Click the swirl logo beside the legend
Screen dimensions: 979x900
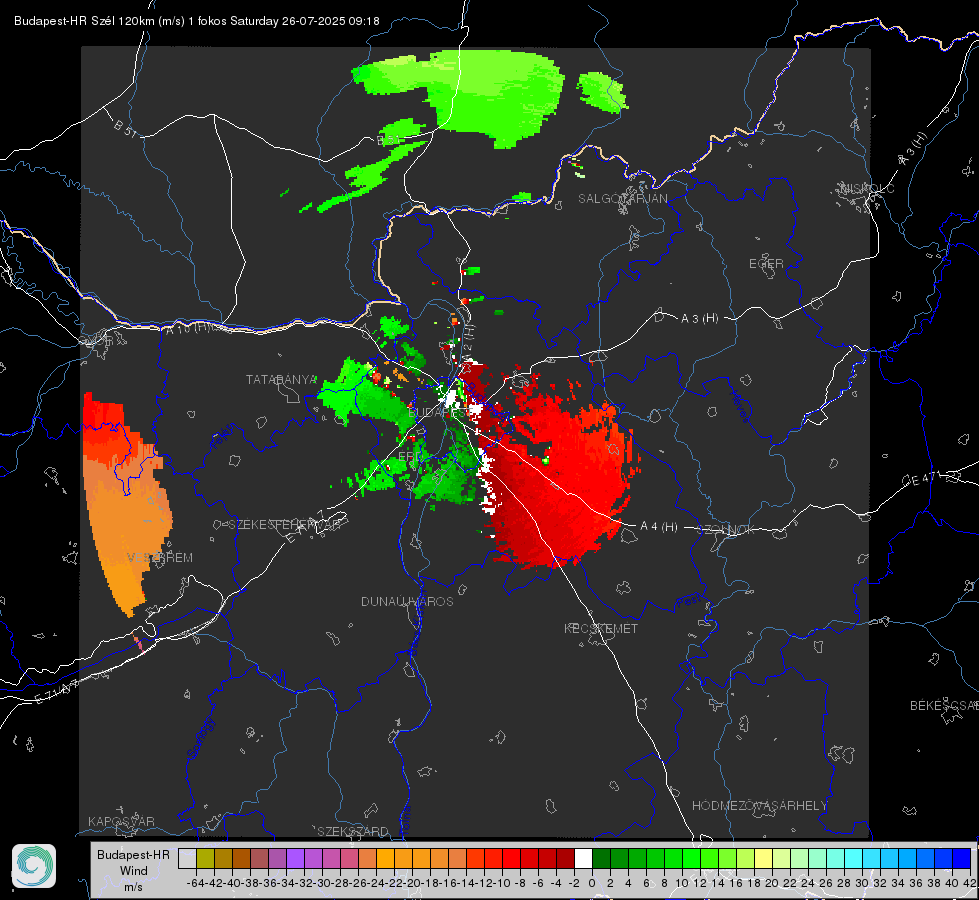(x=34, y=866)
